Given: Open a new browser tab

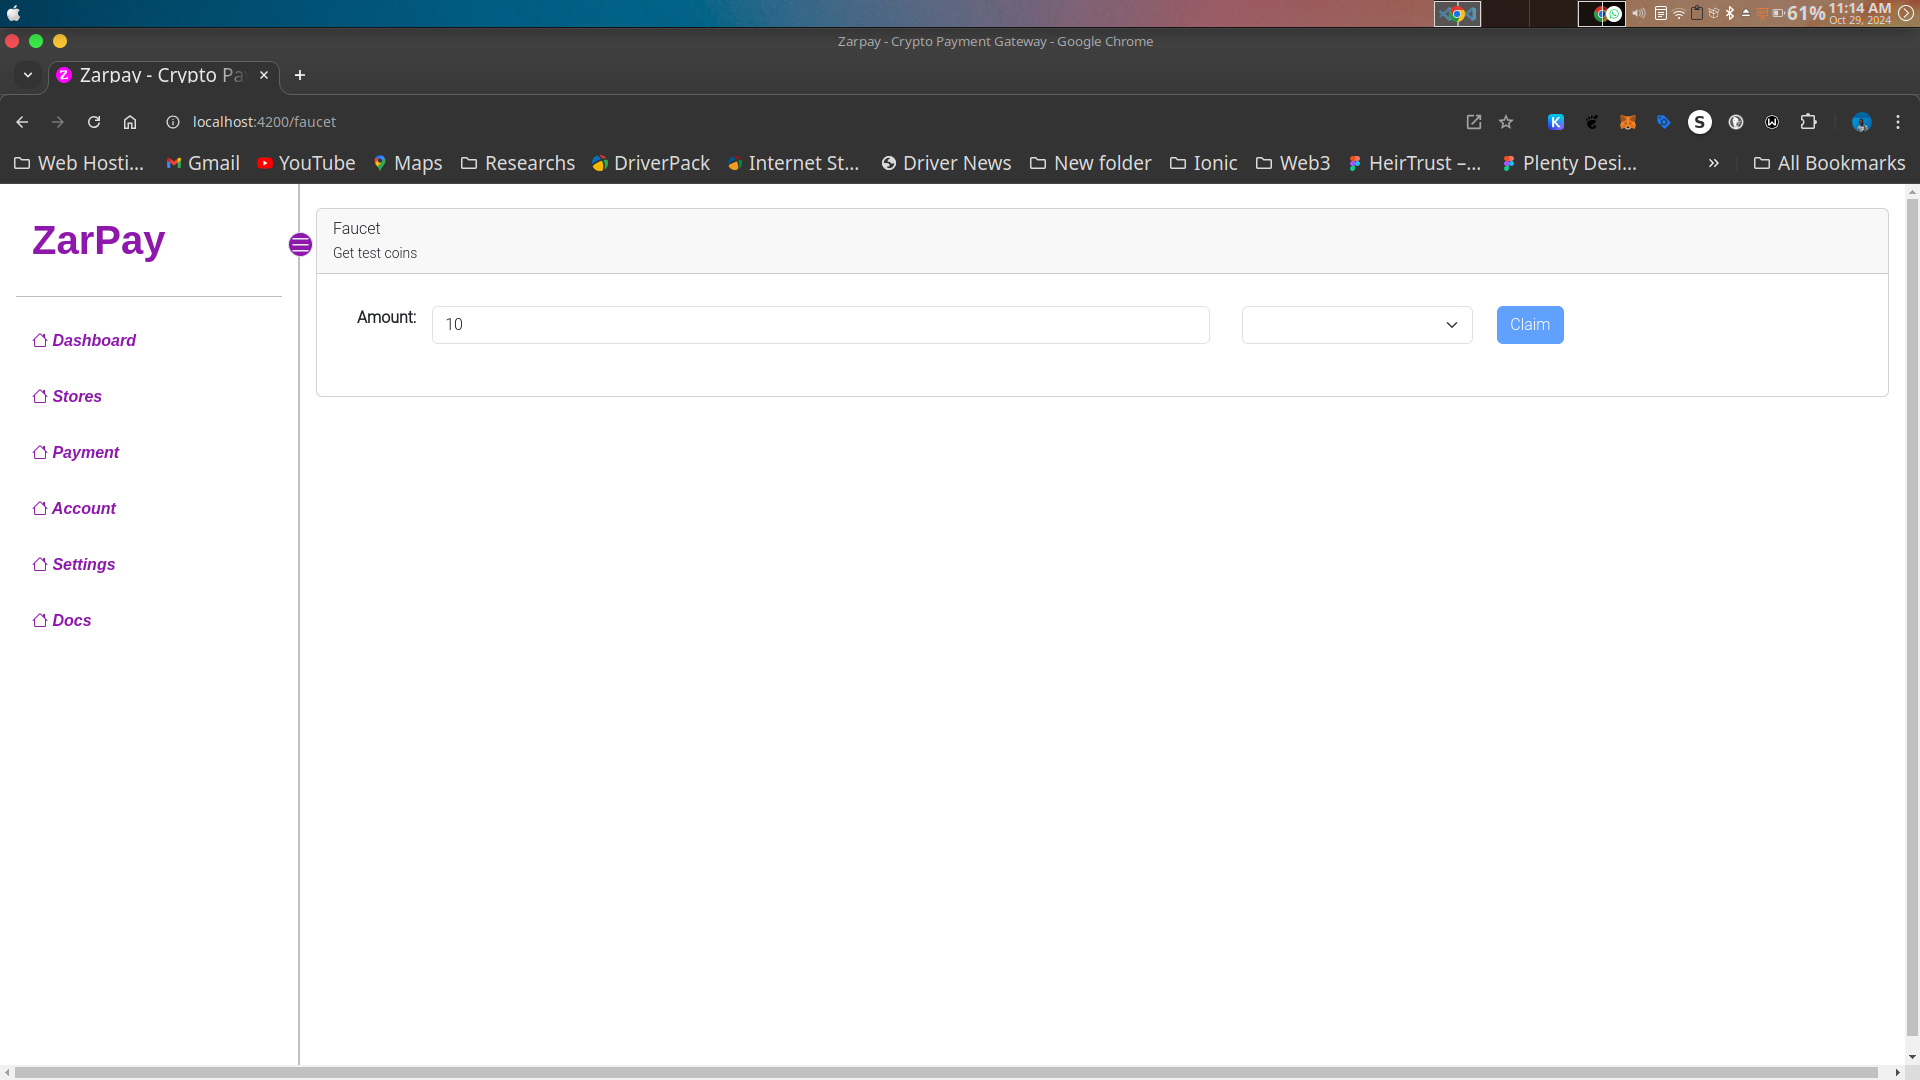Looking at the screenshot, I should (299, 75).
